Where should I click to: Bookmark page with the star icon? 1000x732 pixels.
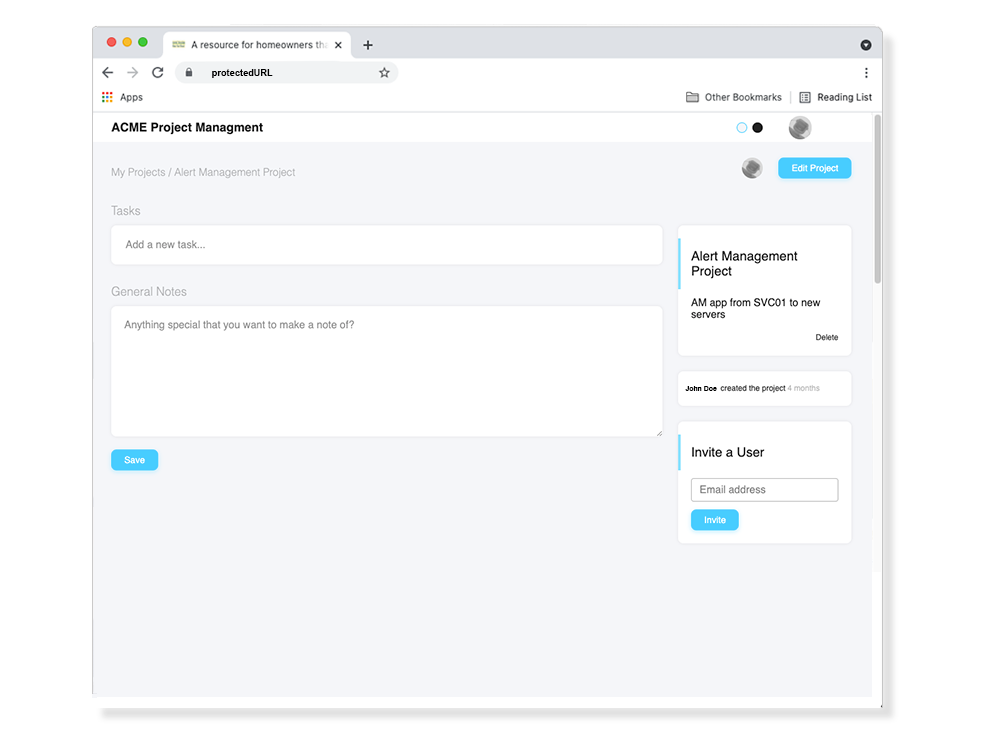(384, 73)
